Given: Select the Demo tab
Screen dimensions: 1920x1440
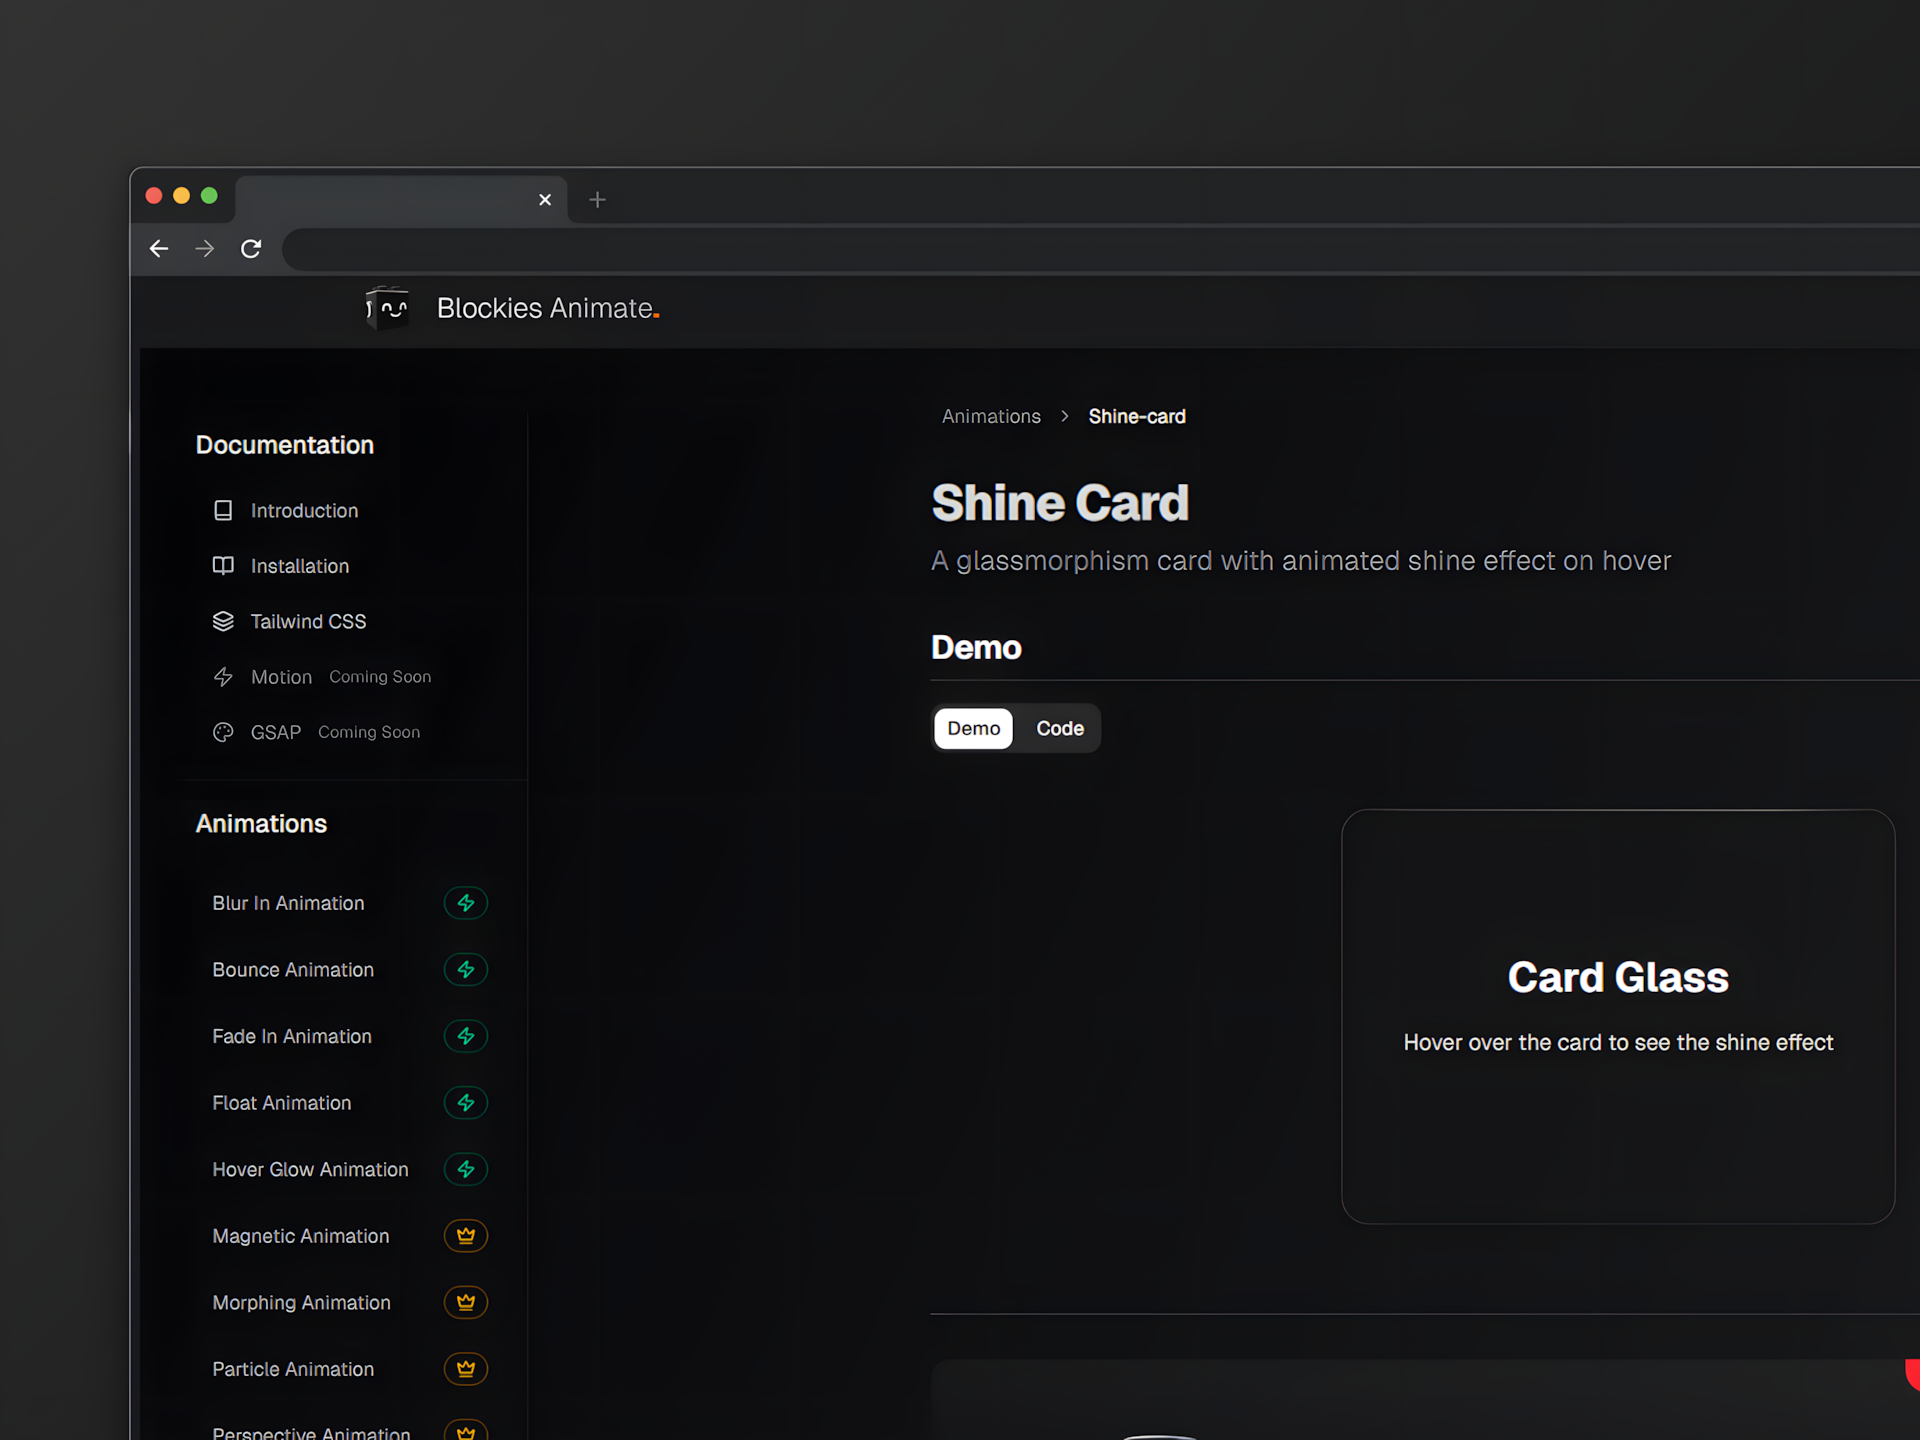Looking at the screenshot, I should pyautogui.click(x=973, y=728).
